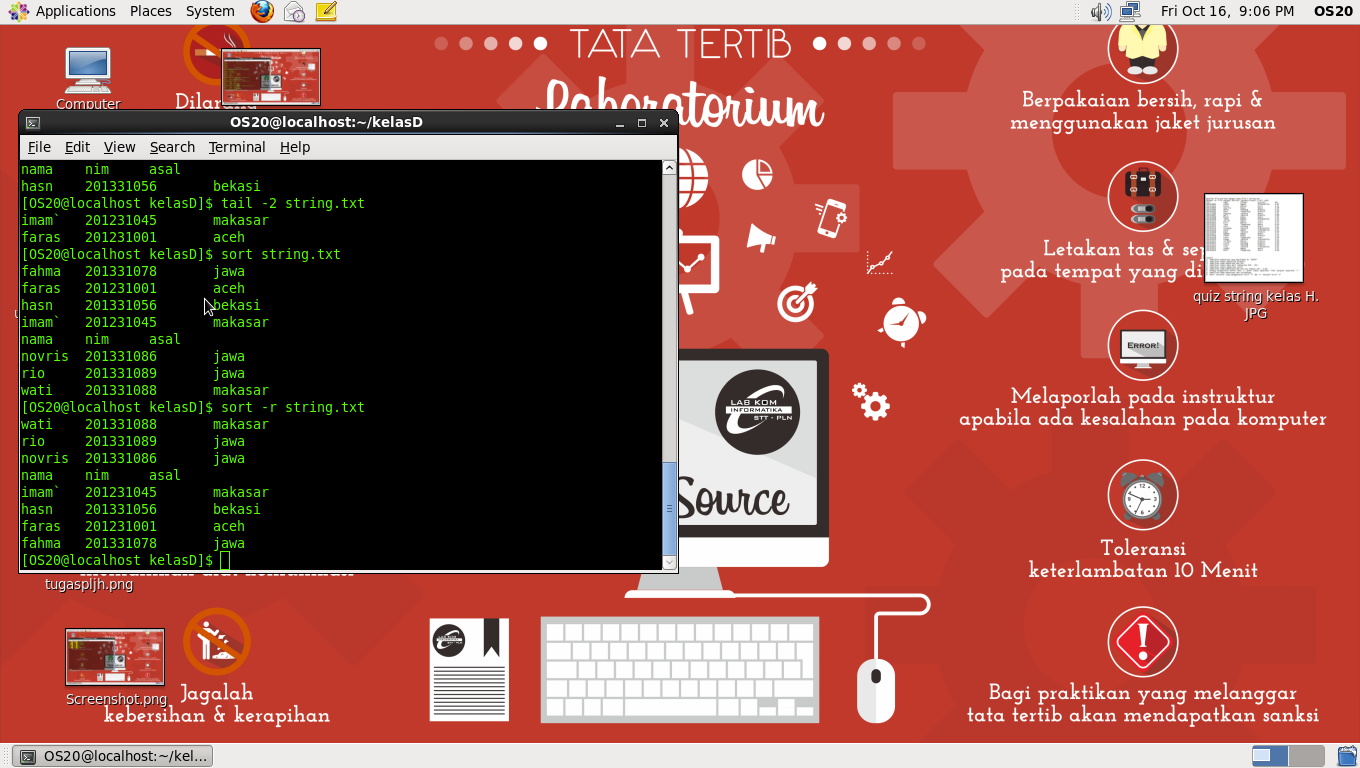Open the terminal File menu
The height and width of the screenshot is (768, 1360).
coord(39,147)
